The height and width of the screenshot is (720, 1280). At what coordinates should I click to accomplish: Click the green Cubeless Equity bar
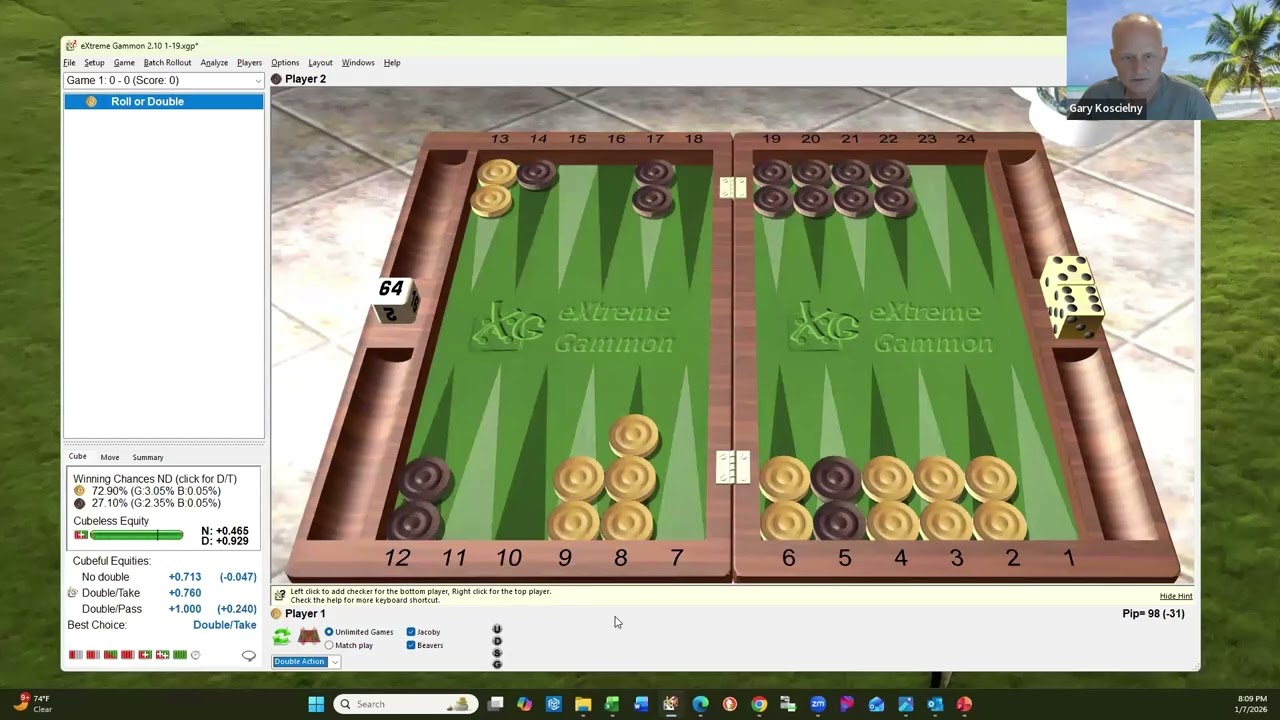(x=136, y=536)
